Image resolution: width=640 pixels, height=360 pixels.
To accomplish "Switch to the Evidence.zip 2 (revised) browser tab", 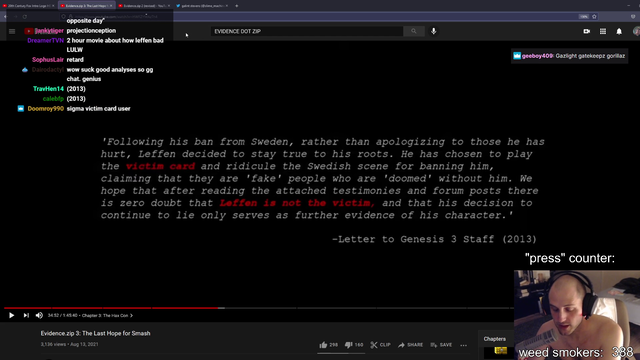I will point(143,6).
